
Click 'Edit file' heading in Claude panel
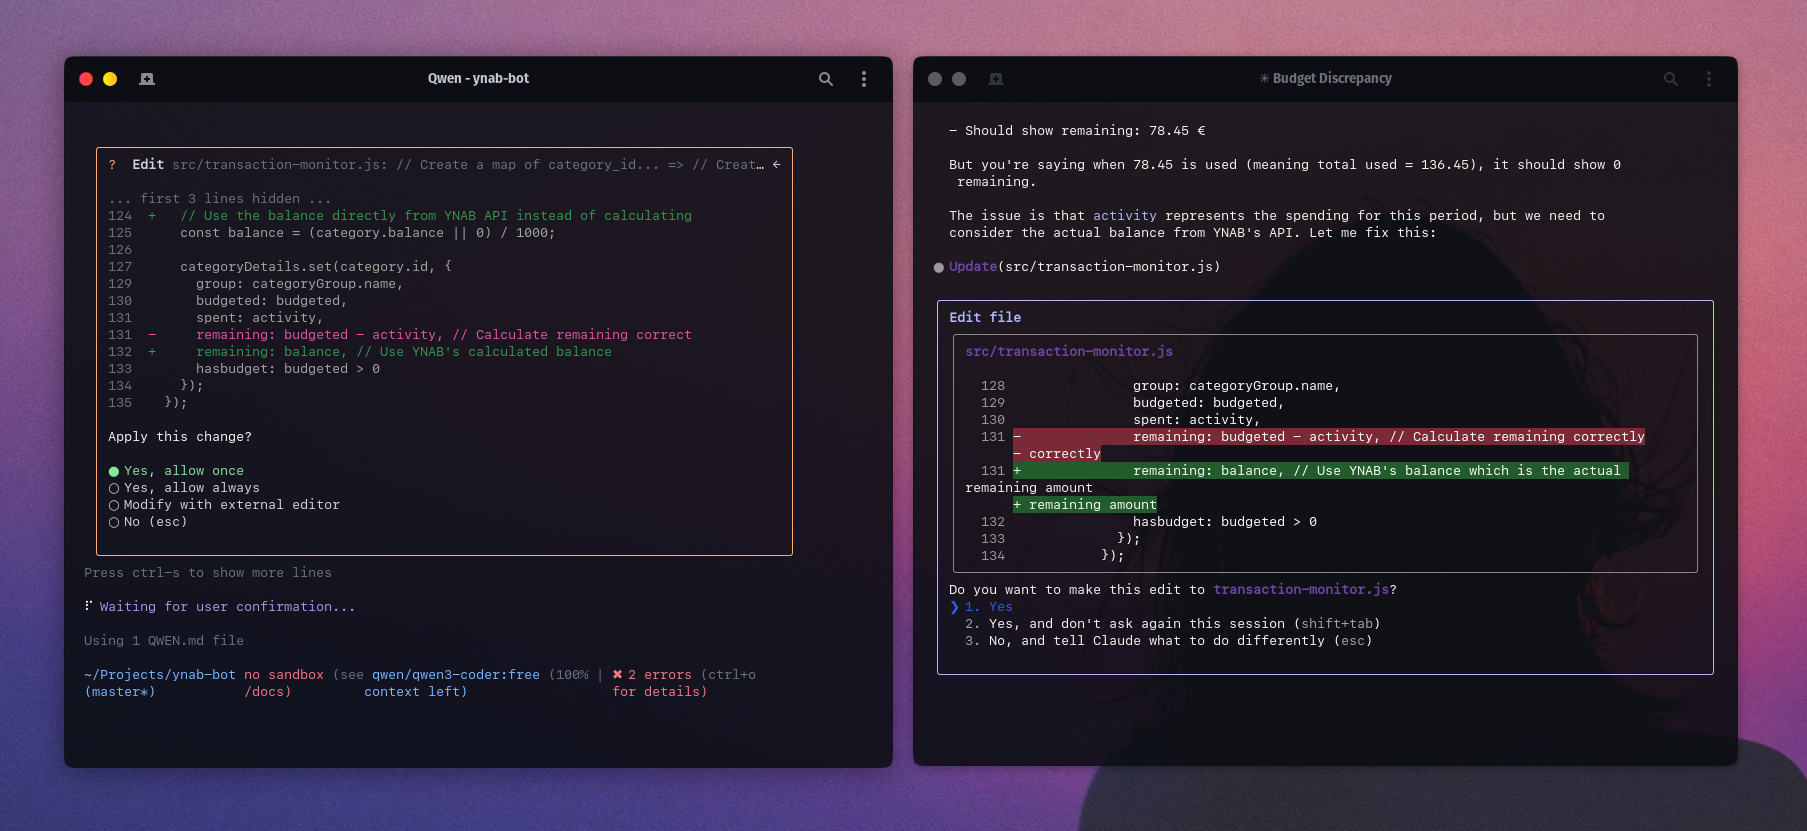click(x=985, y=318)
